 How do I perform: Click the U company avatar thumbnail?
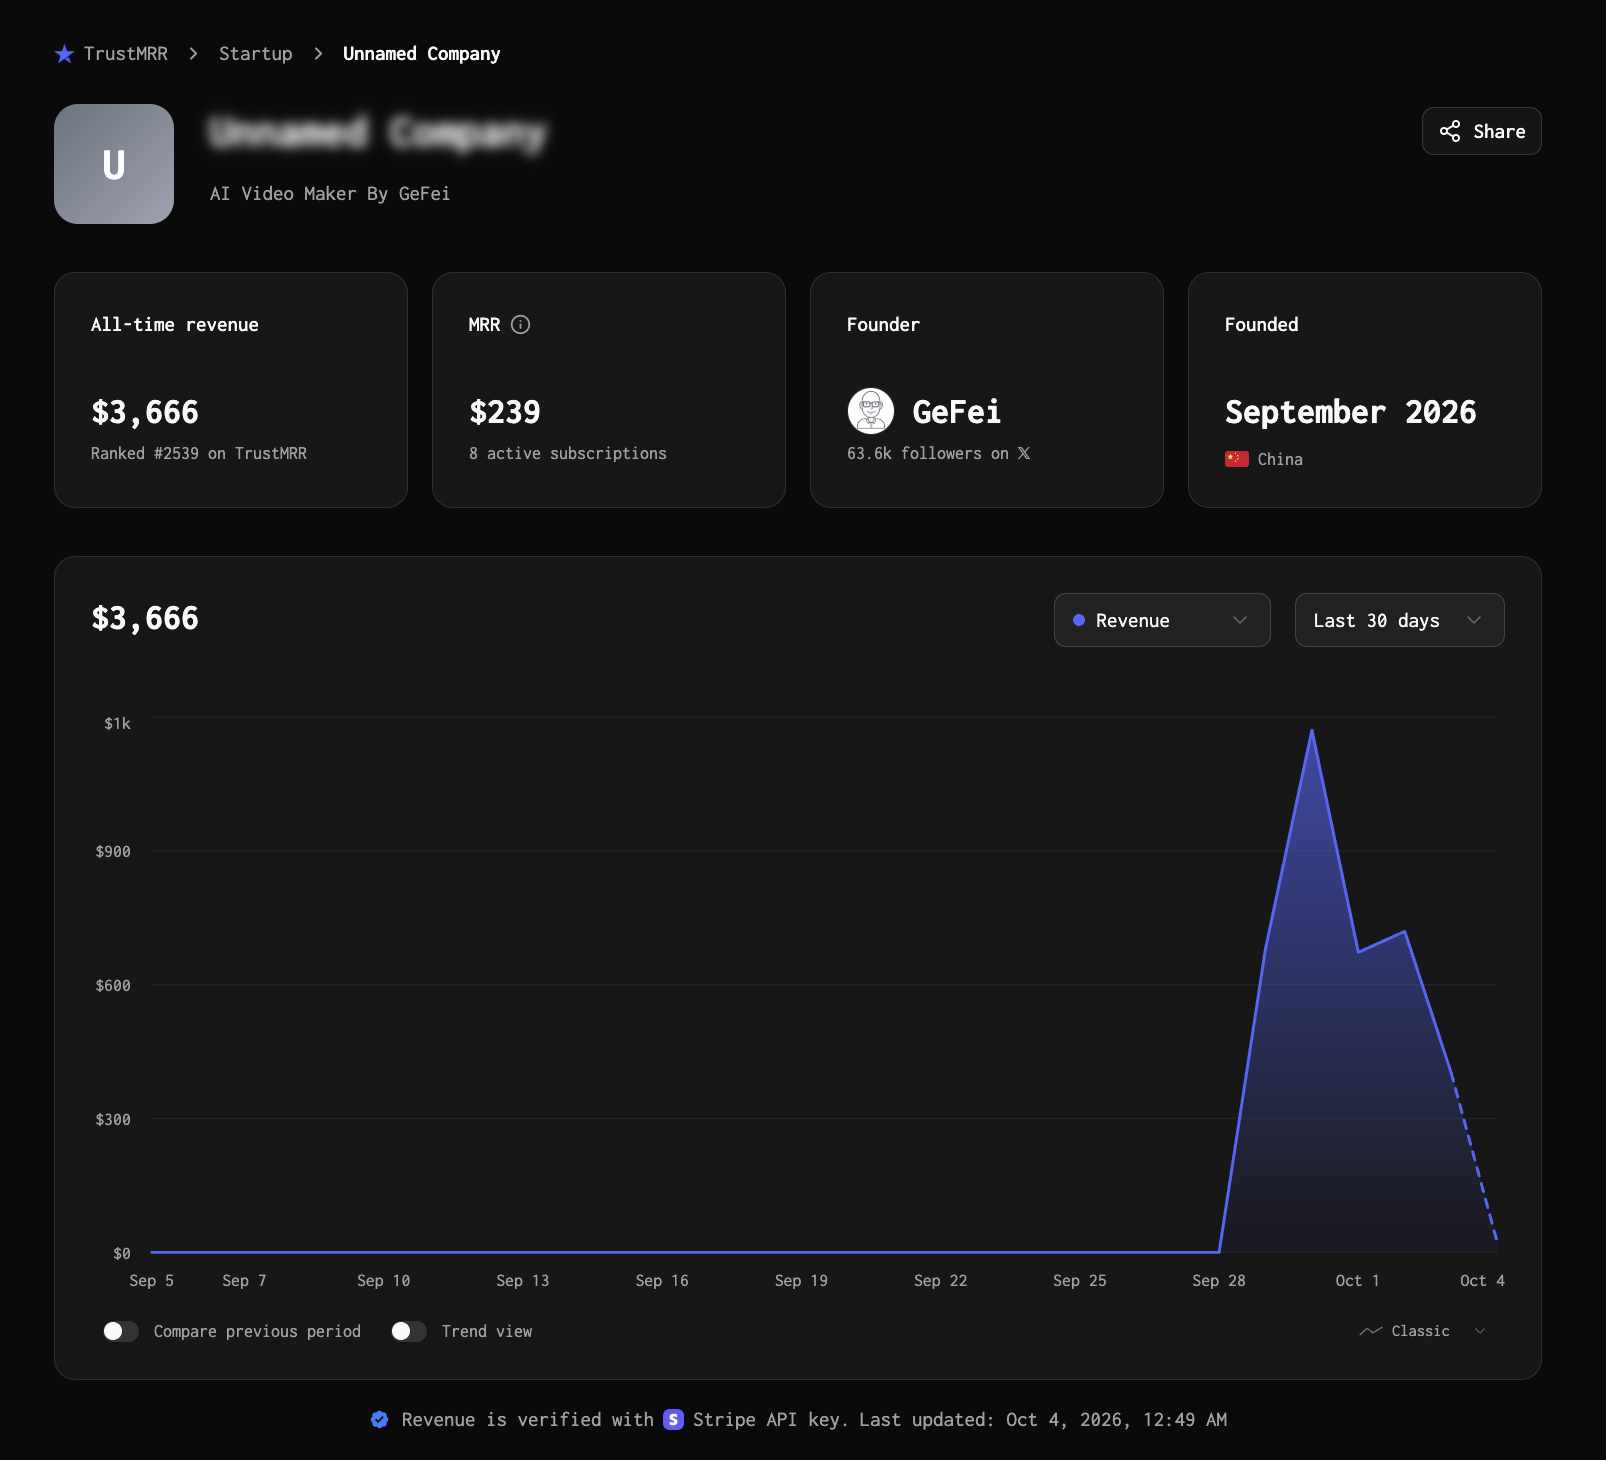click(114, 164)
